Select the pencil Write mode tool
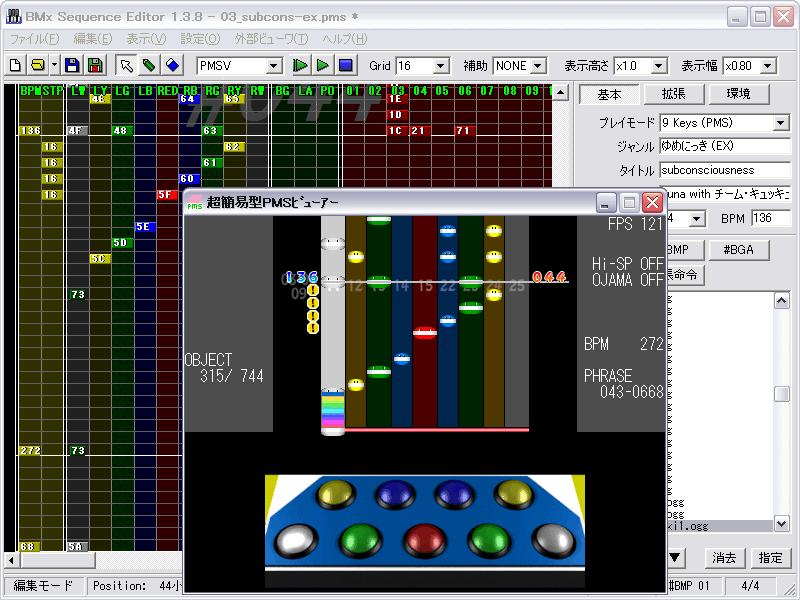 point(149,66)
